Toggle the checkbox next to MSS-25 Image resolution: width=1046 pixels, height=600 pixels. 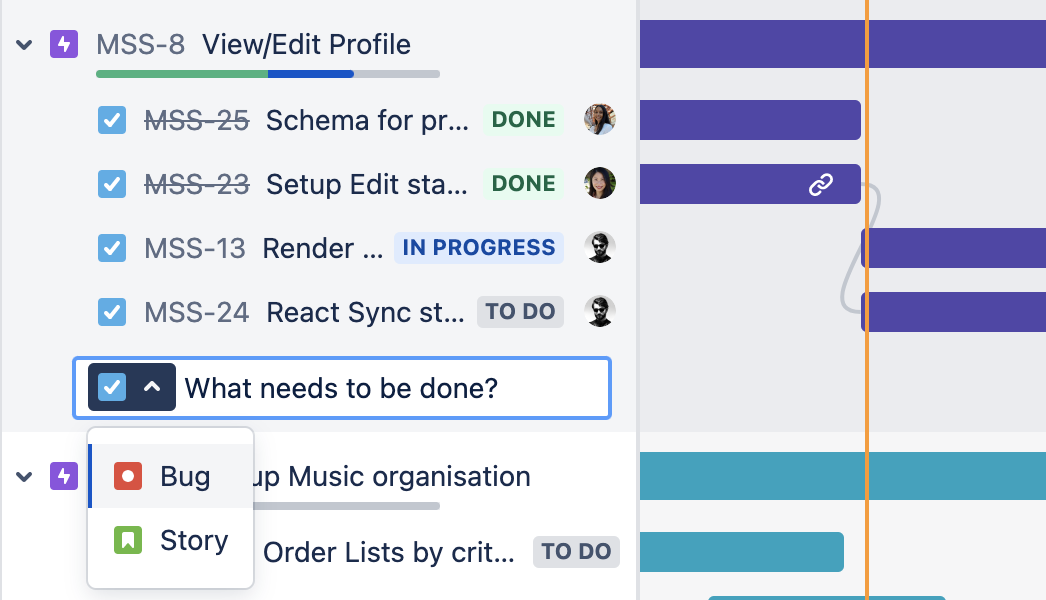pos(112,119)
